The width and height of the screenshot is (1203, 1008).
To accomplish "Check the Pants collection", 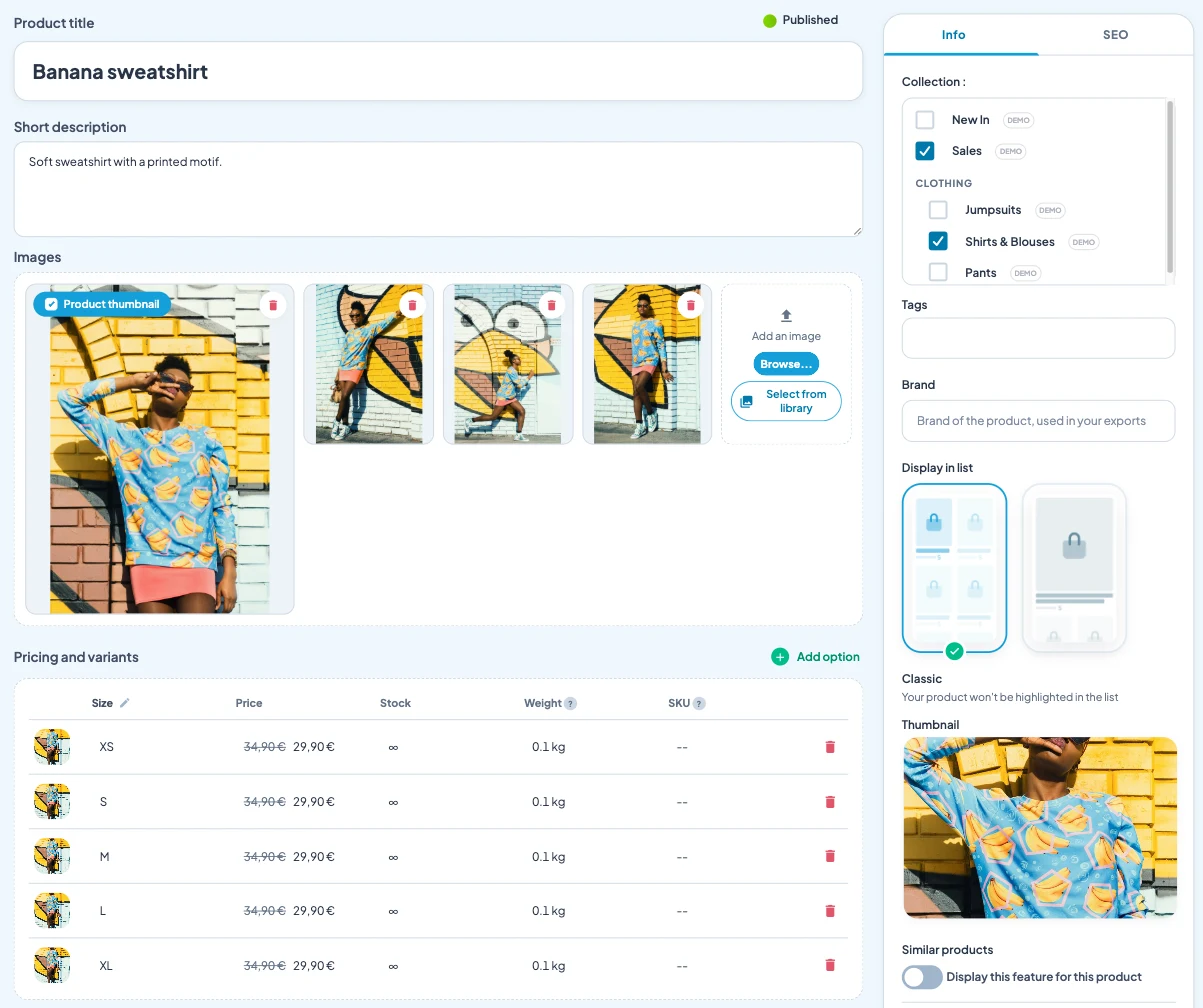I will [938, 272].
